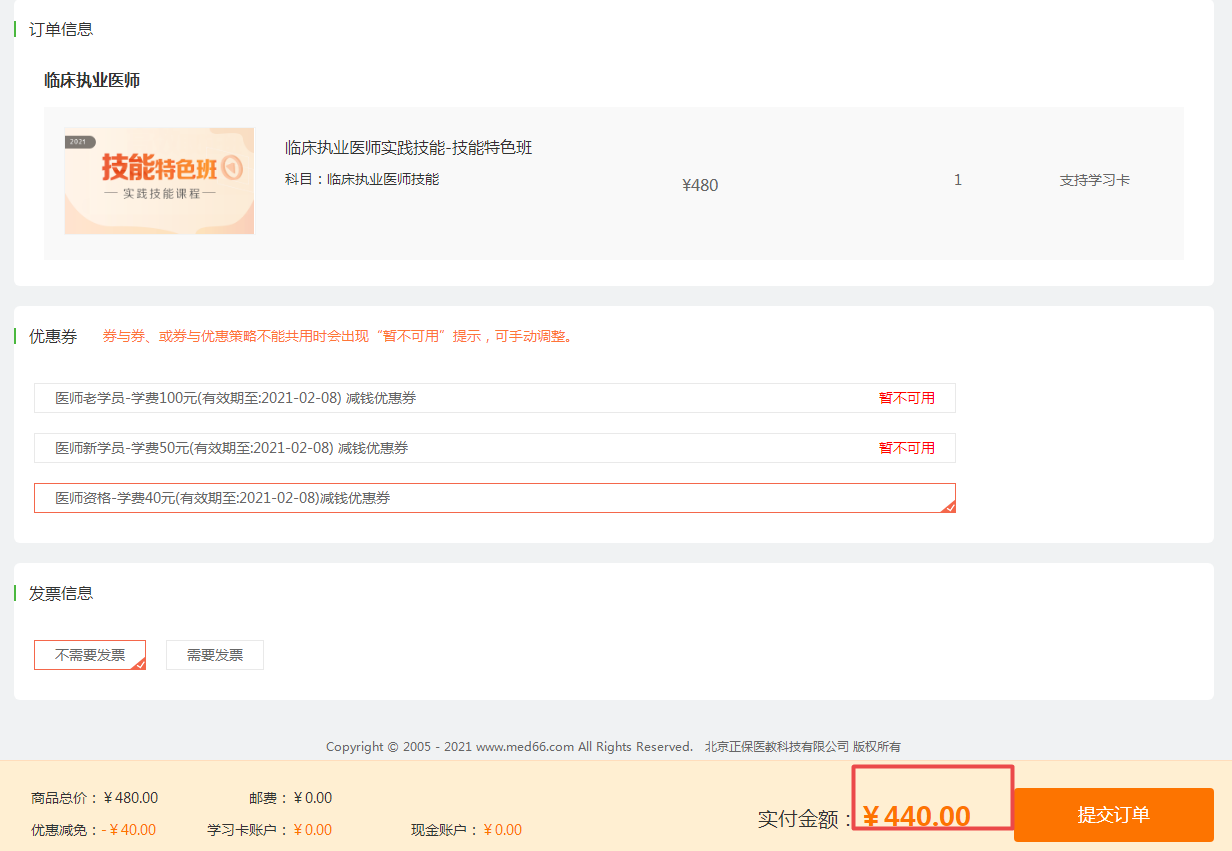Select the 医师老学员 100元 coupon
This screenshot has height=851, width=1232.
tap(235, 398)
